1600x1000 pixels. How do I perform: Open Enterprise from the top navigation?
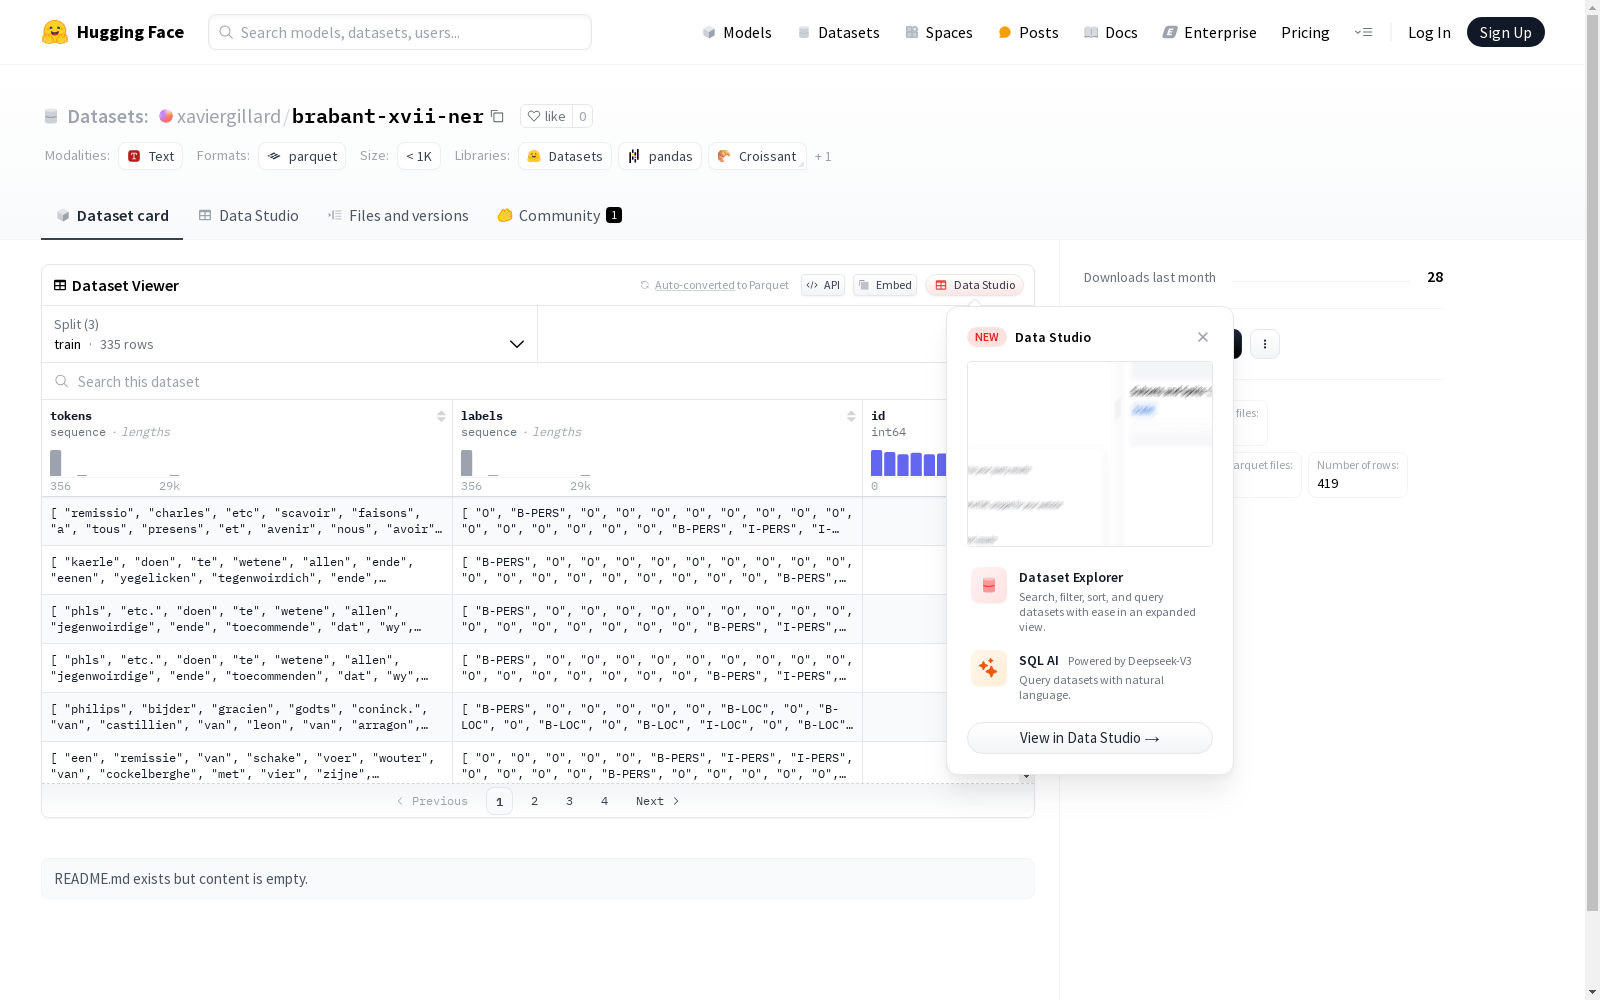pyautogui.click(x=1209, y=32)
